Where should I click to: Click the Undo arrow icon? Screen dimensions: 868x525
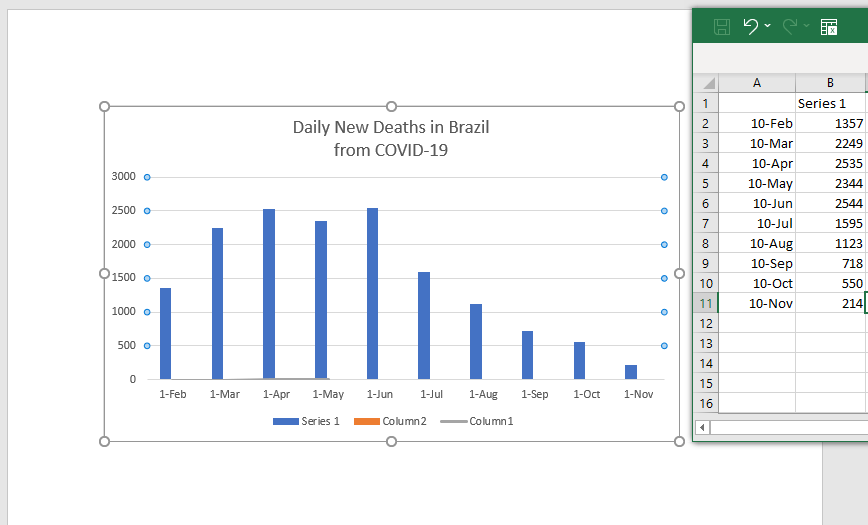point(751,26)
